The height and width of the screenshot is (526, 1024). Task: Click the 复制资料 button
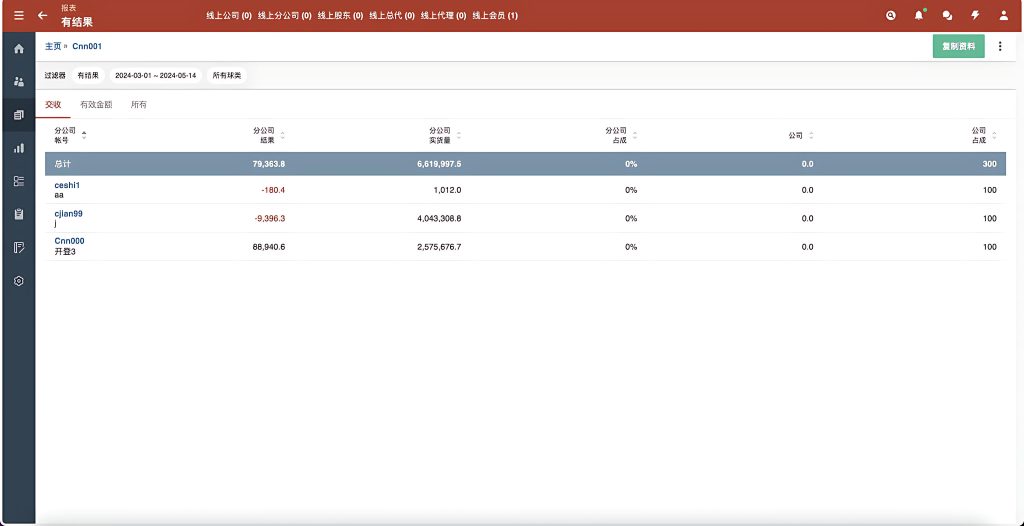(x=958, y=46)
